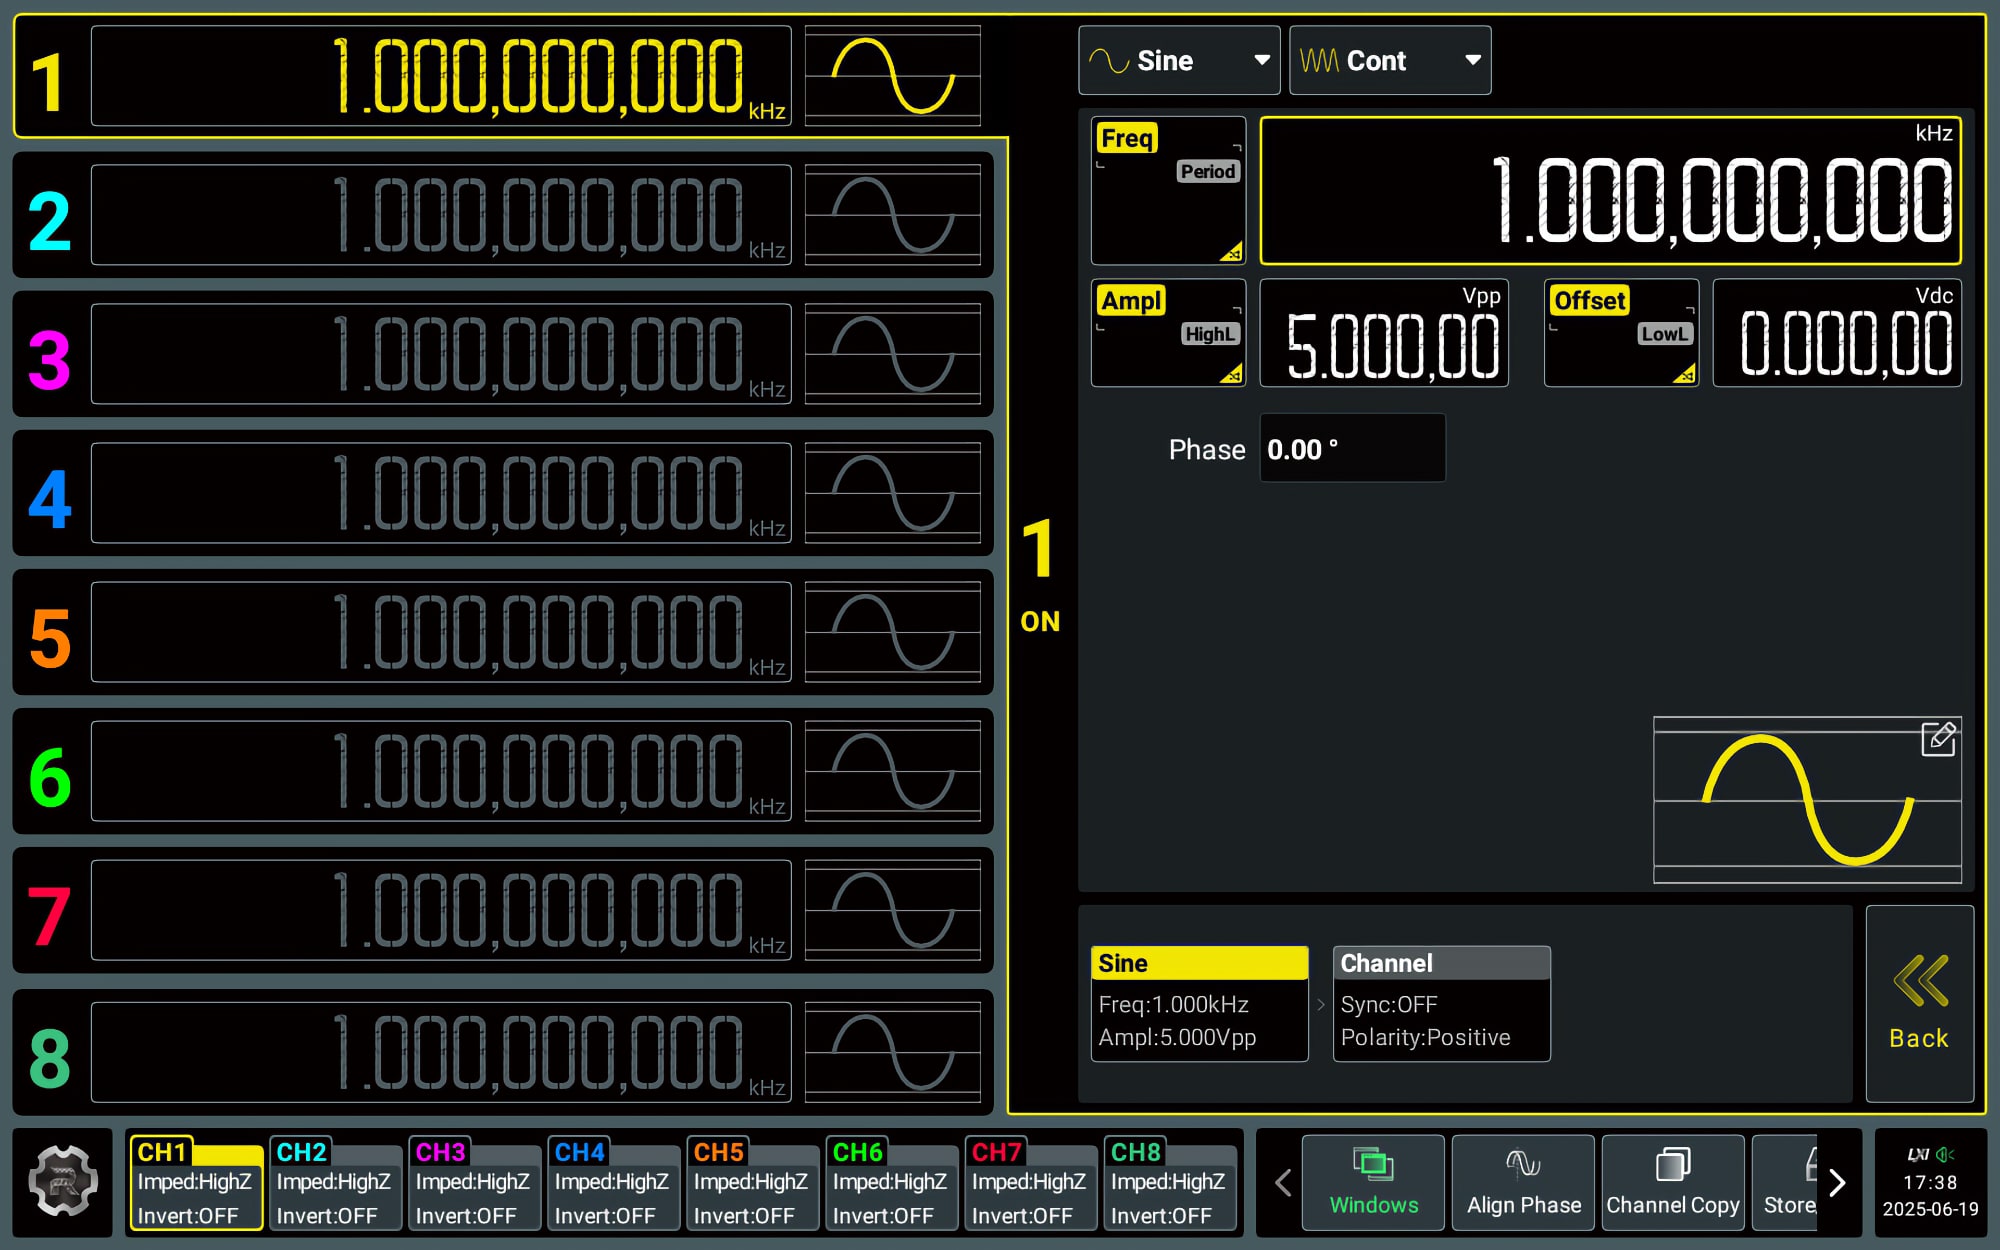
Task: Click the large yellow channel 1 number
Action: pos(48,82)
